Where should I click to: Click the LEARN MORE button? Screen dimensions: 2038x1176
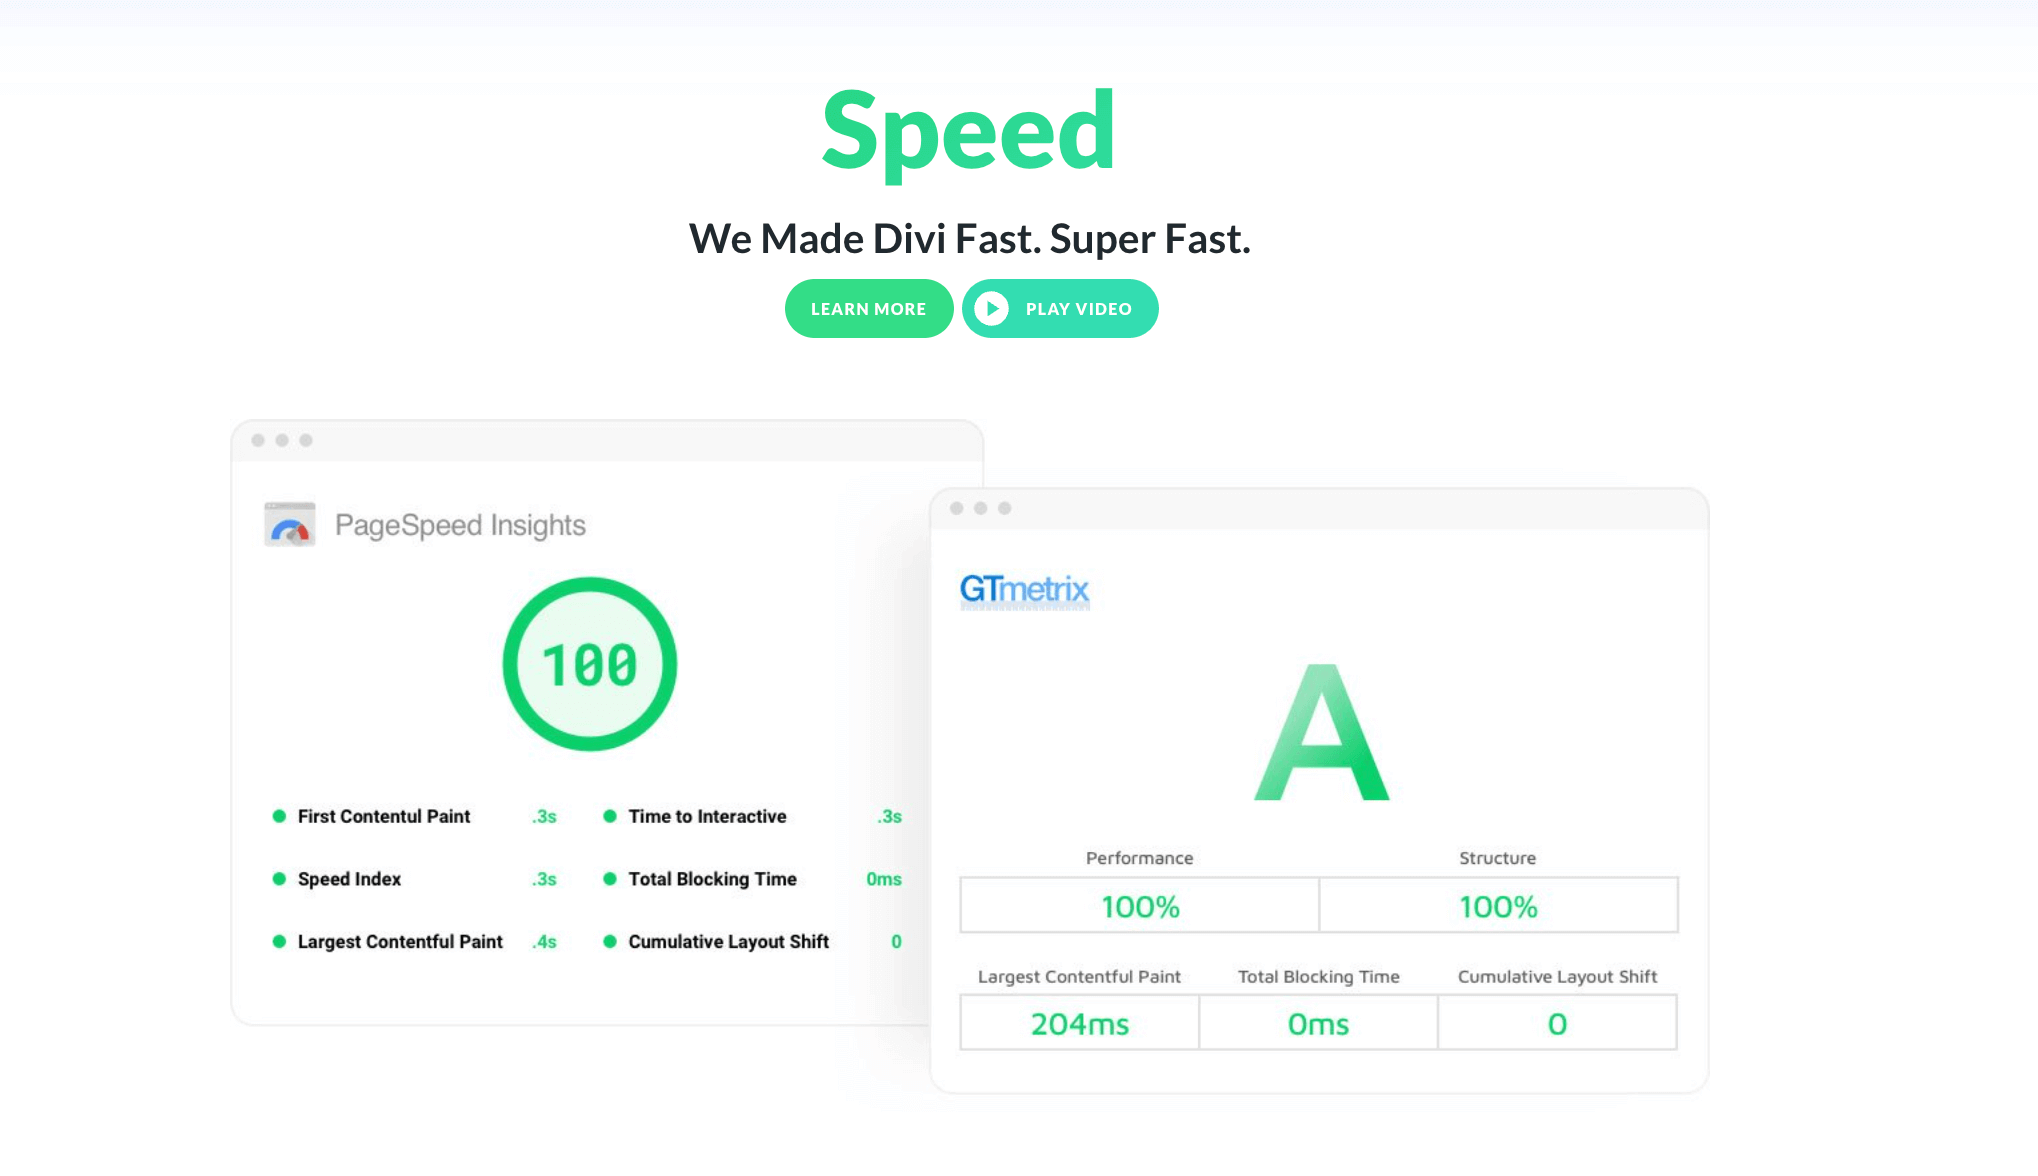pyautogui.click(x=868, y=308)
